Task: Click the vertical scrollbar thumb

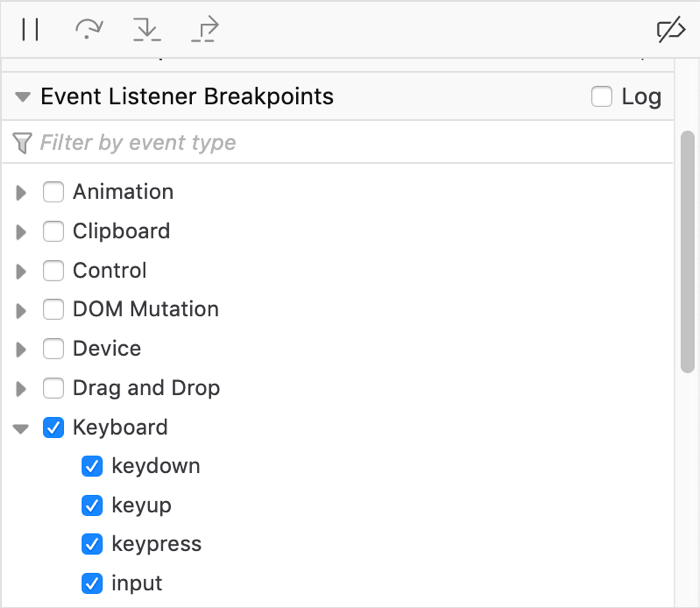Action: (687, 250)
